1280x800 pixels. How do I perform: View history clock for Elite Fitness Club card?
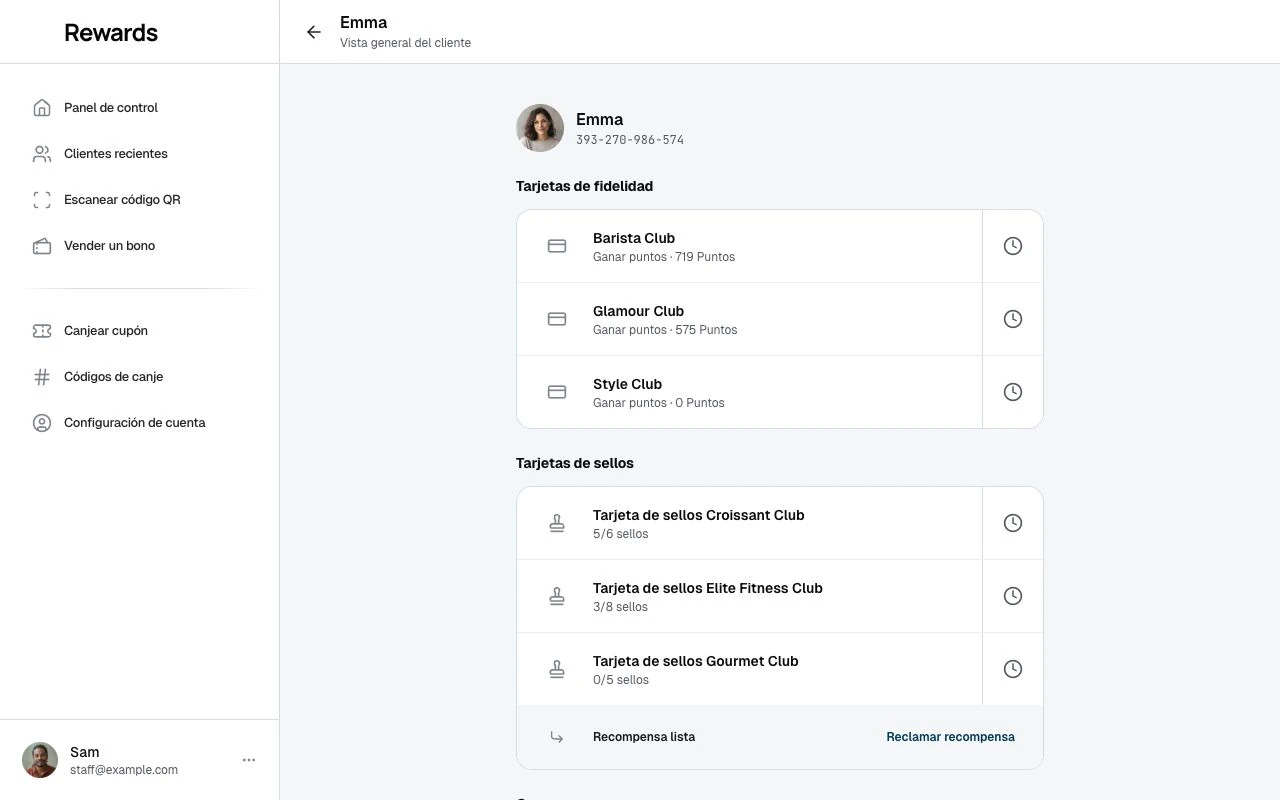[x=1013, y=596]
